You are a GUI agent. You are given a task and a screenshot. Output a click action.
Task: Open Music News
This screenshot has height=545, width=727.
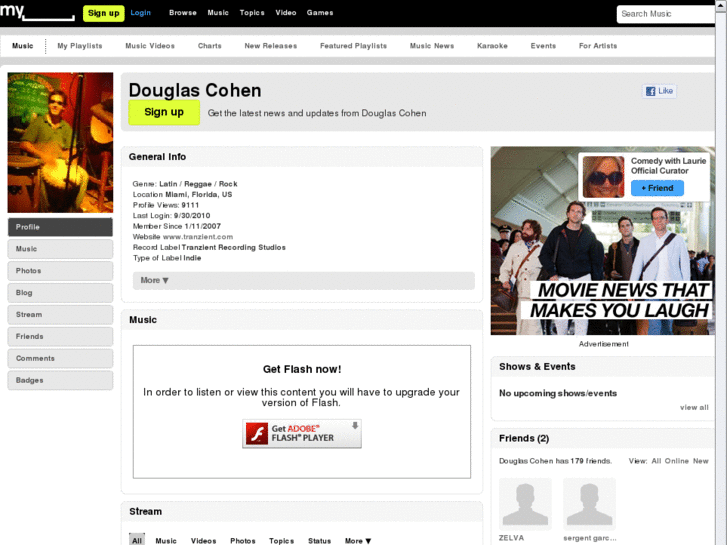coord(432,46)
